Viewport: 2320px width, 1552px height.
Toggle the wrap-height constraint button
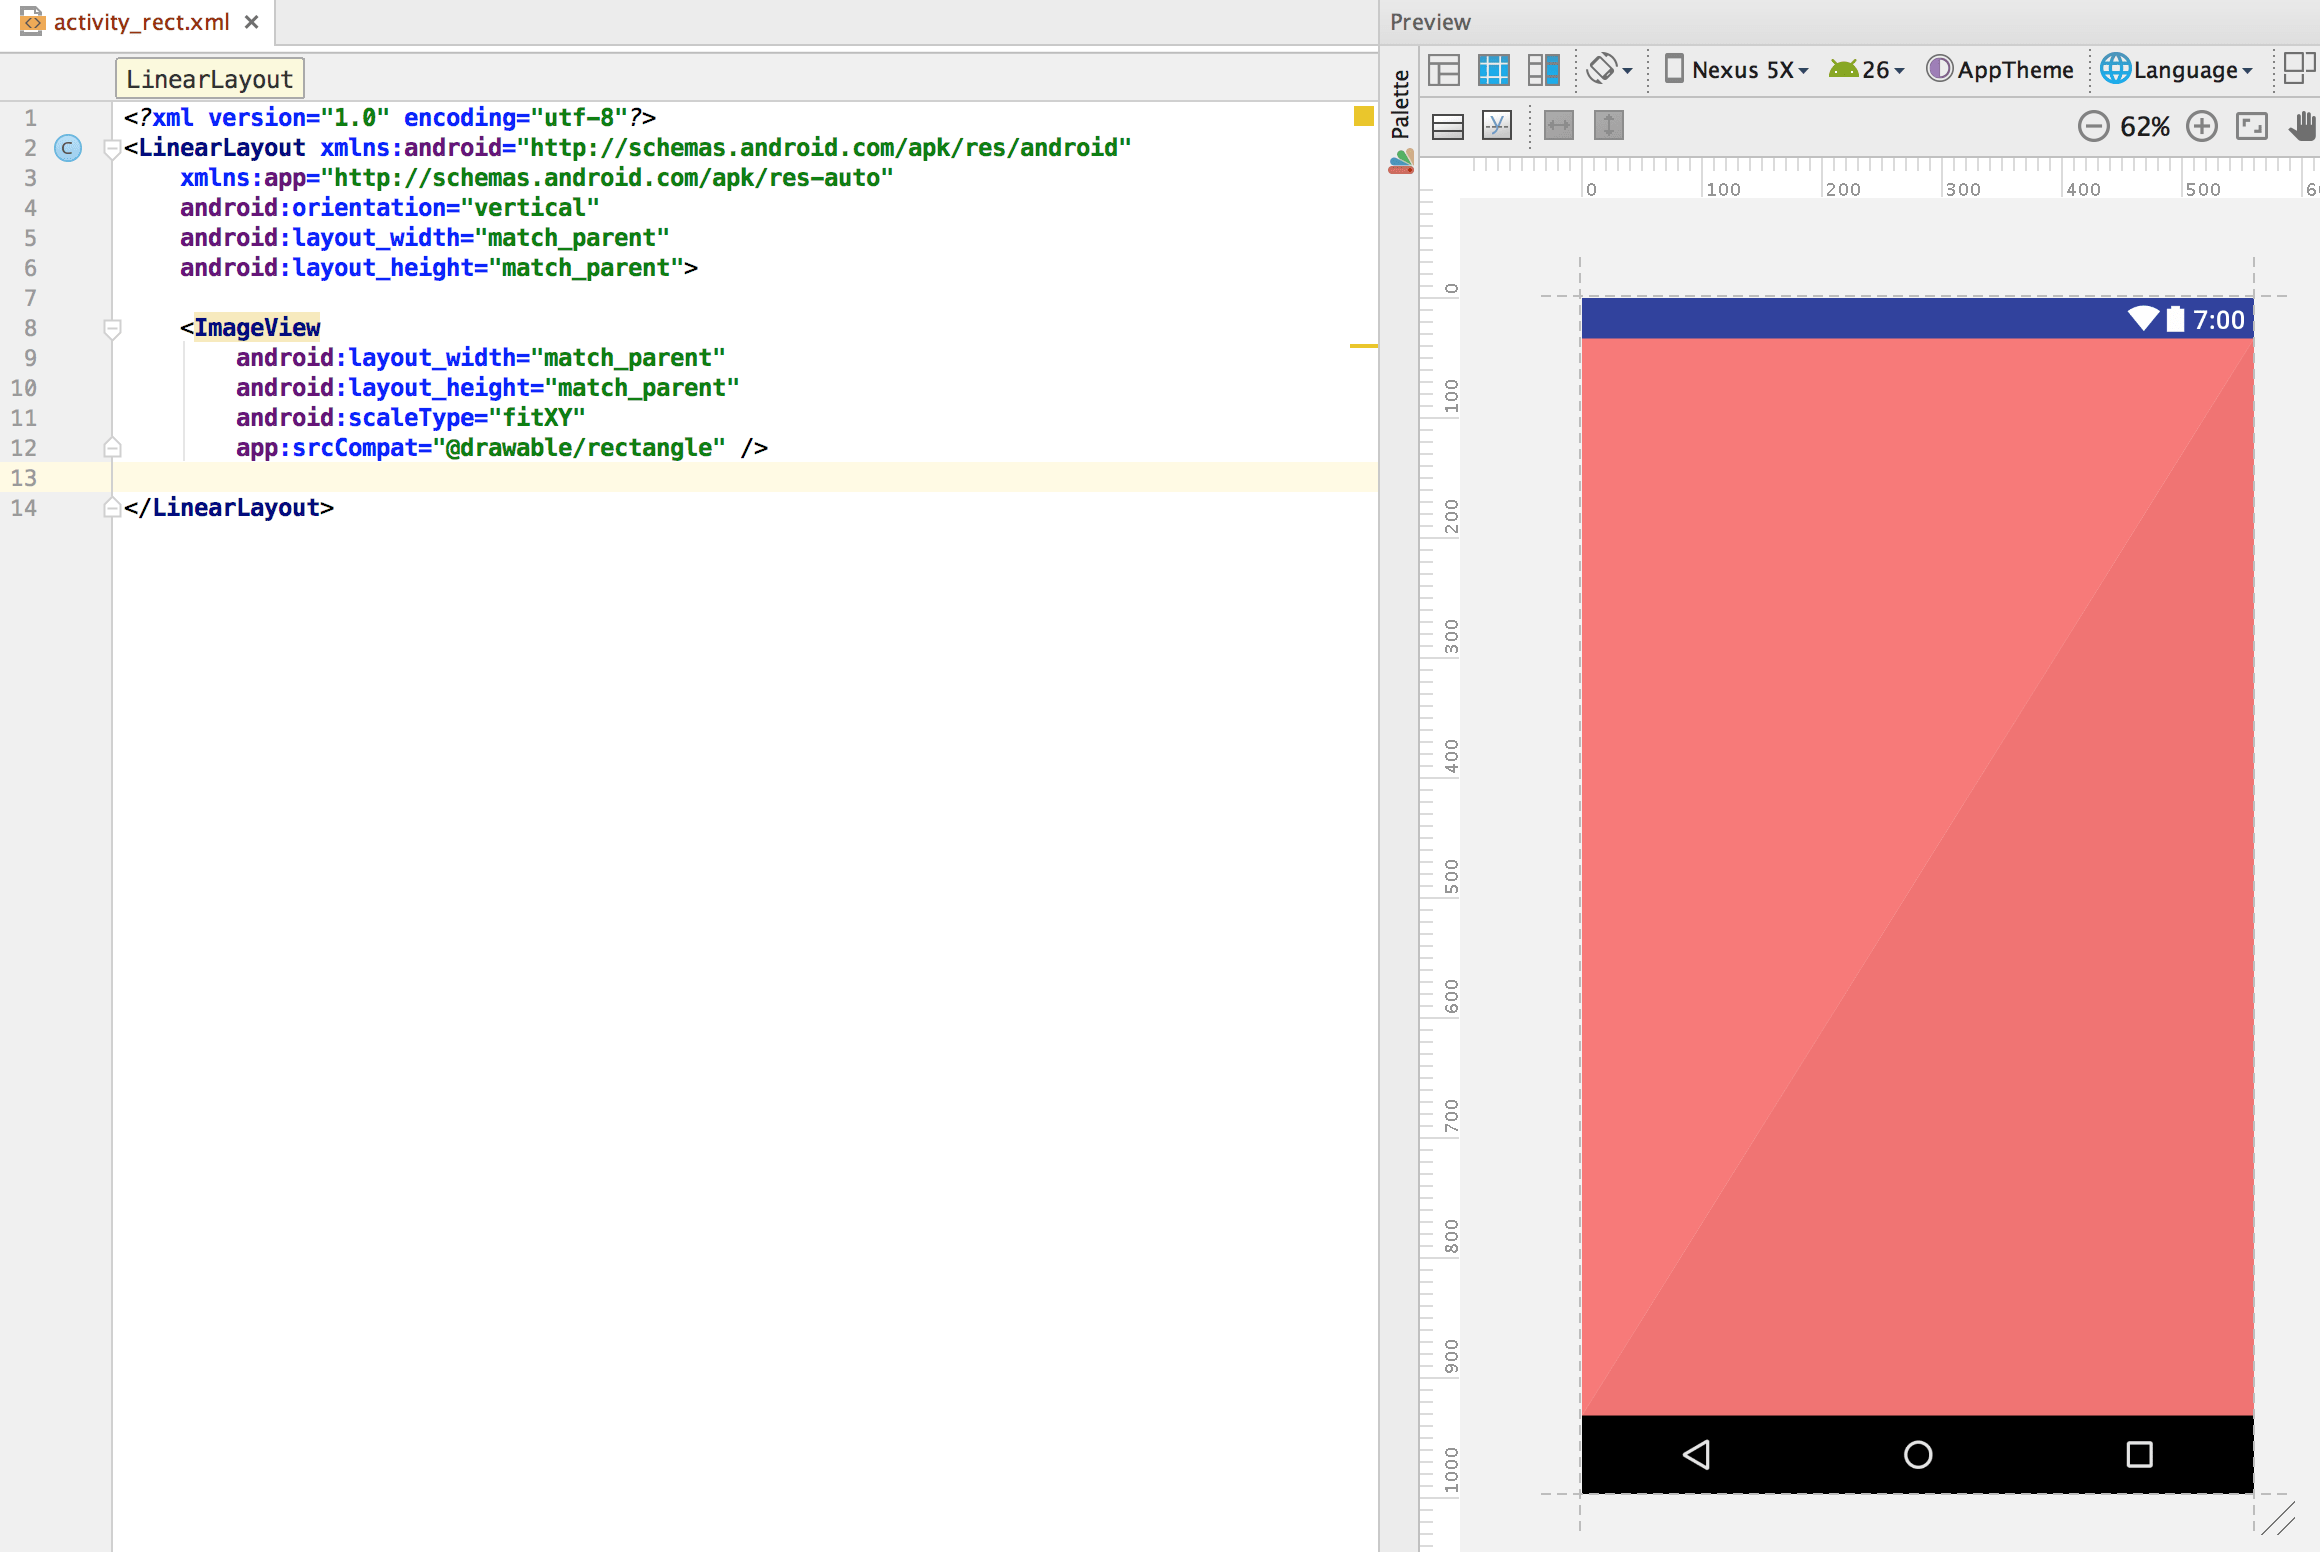pos(1608,126)
